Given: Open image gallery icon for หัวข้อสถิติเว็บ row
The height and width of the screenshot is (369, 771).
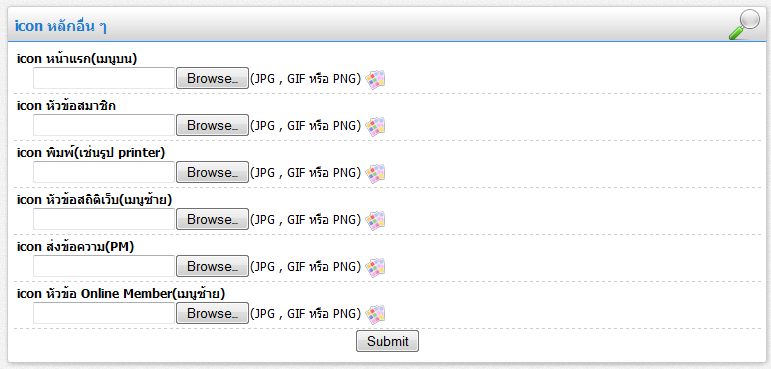Looking at the screenshot, I should [x=376, y=220].
